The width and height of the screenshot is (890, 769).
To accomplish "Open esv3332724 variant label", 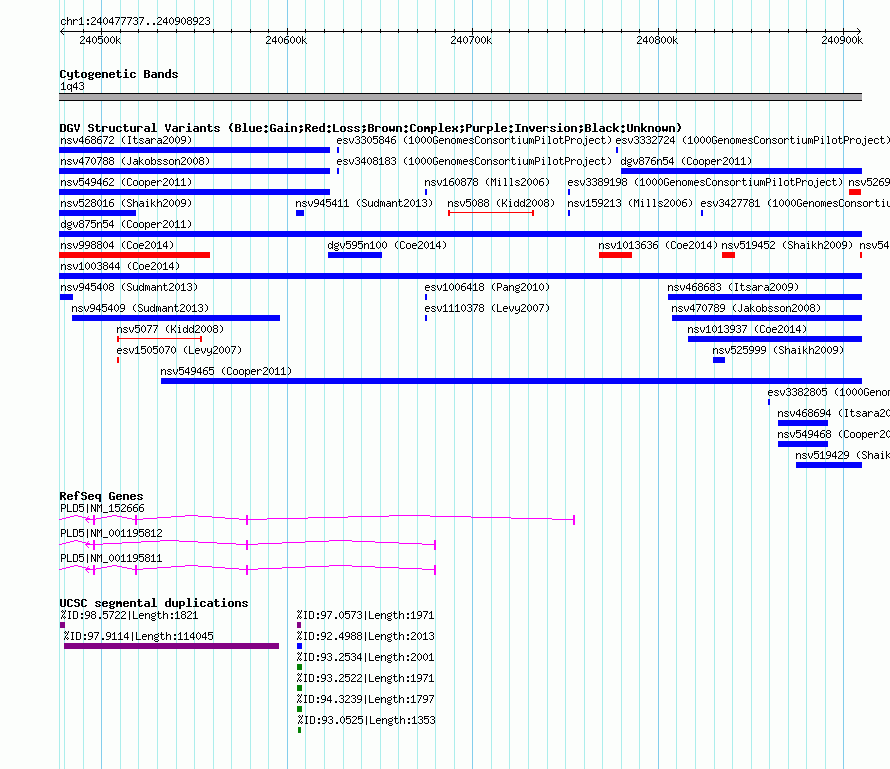I will [753, 140].
